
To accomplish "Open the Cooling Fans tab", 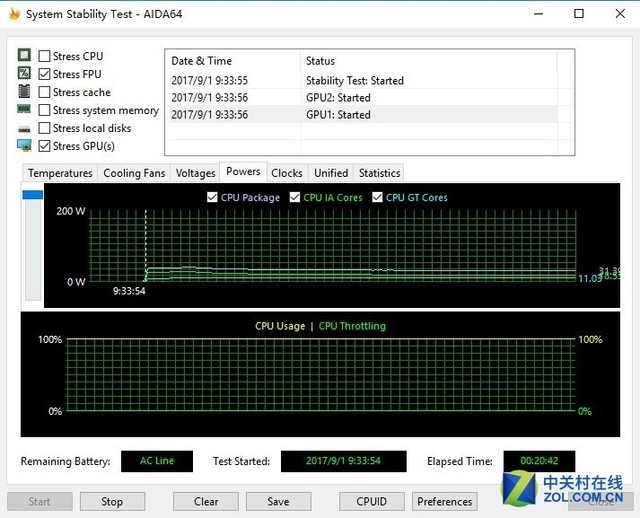I will tap(134, 173).
